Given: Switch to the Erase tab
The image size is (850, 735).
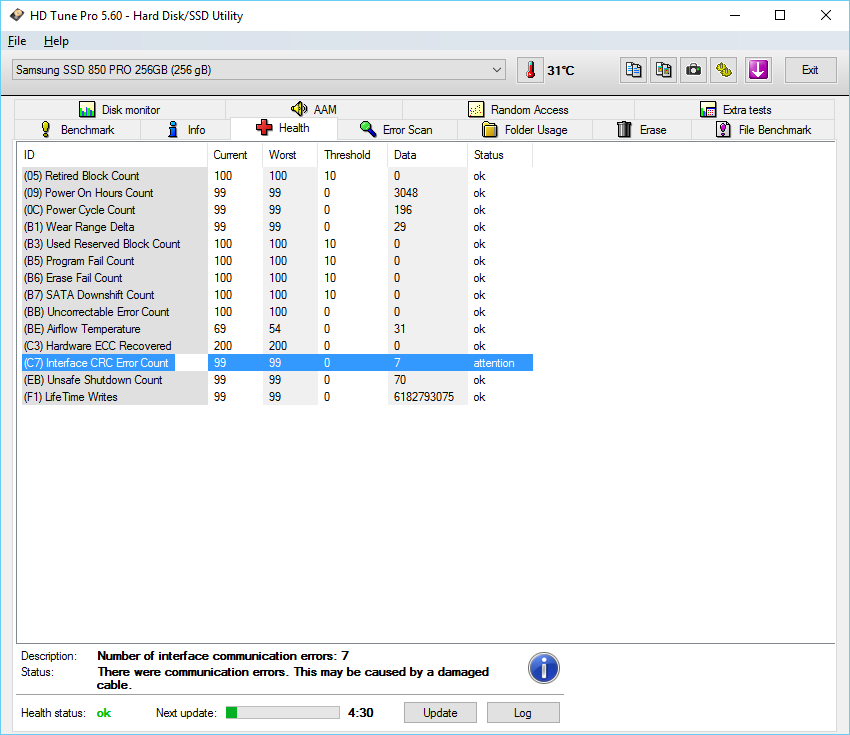Looking at the screenshot, I should tap(642, 130).
